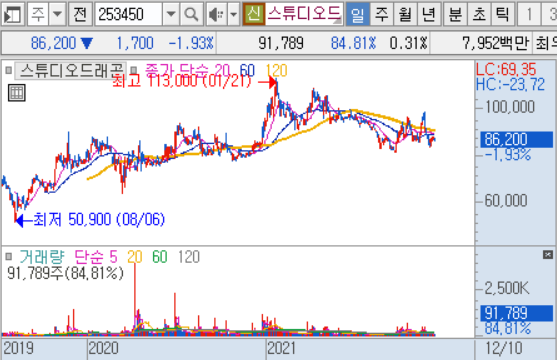
Task: Click 91,789주(84.81%) volume readout
Action: point(65,273)
